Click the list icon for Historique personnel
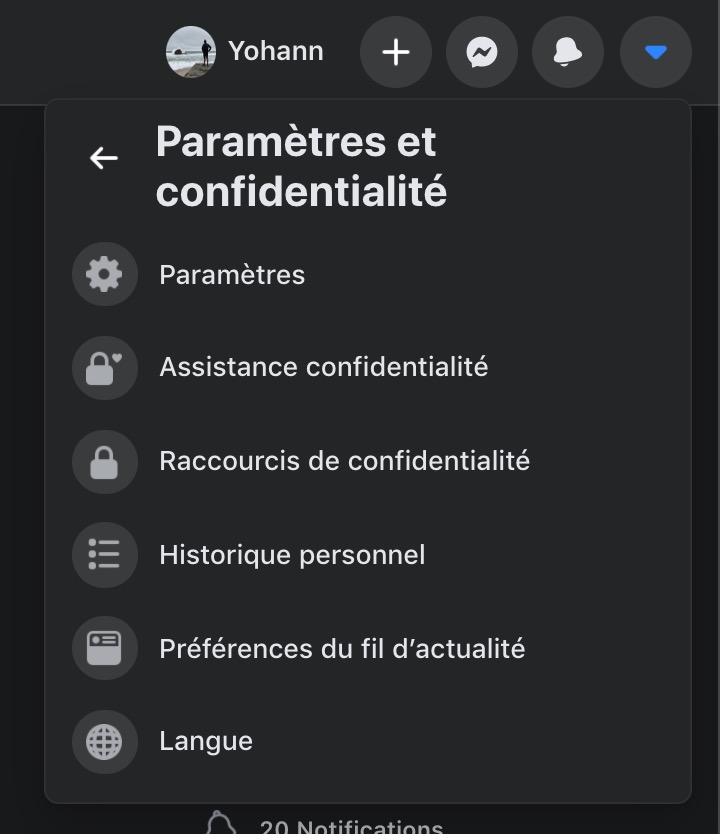720x834 pixels. 104,554
